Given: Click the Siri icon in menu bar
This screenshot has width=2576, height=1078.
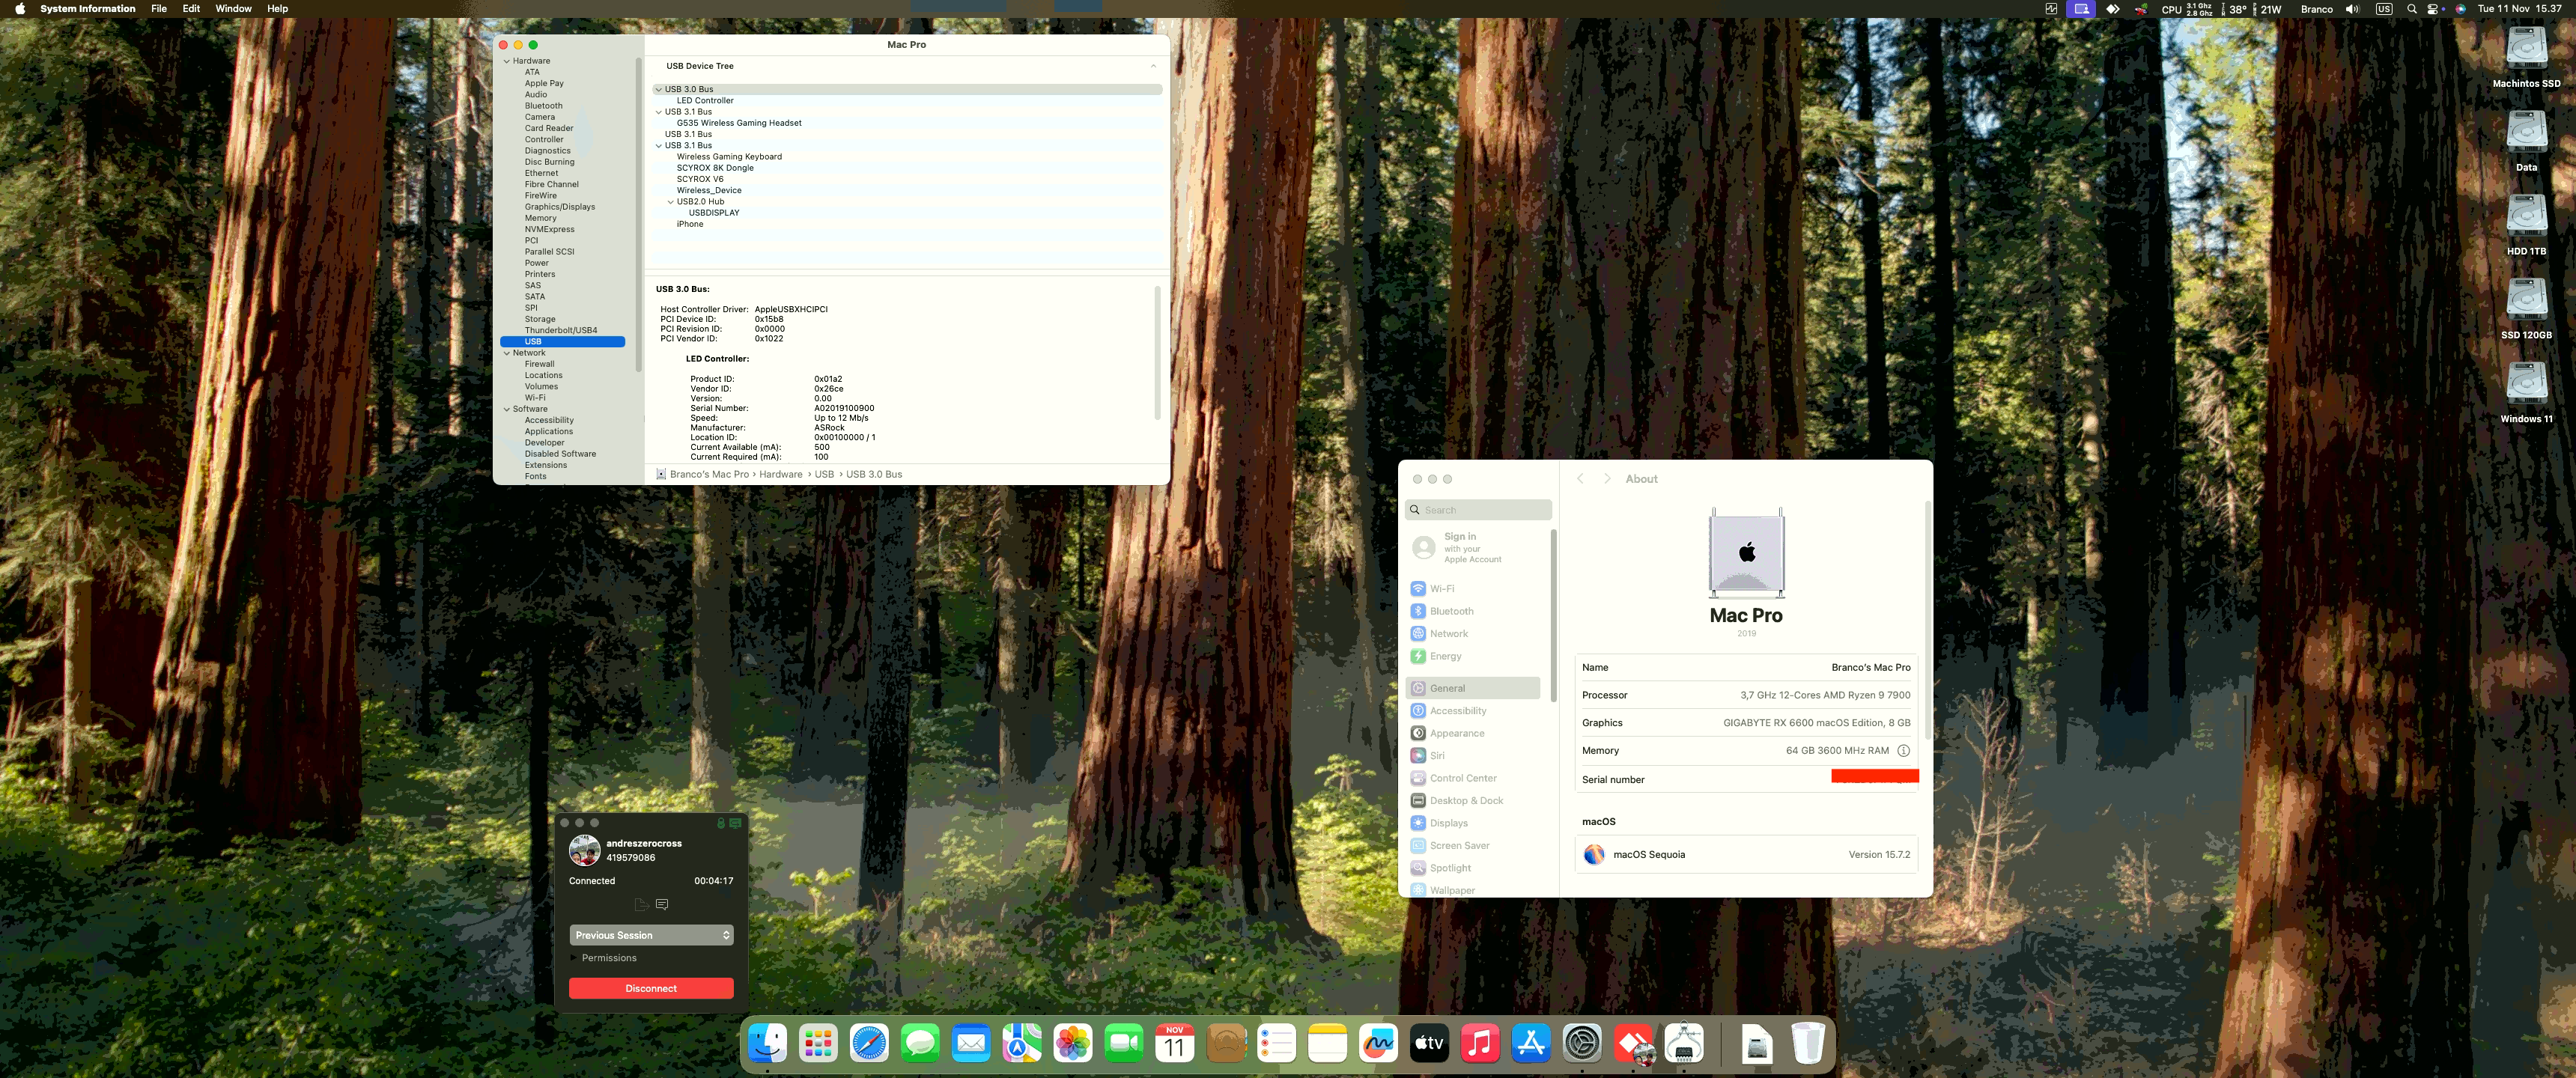Looking at the screenshot, I should [2461, 9].
